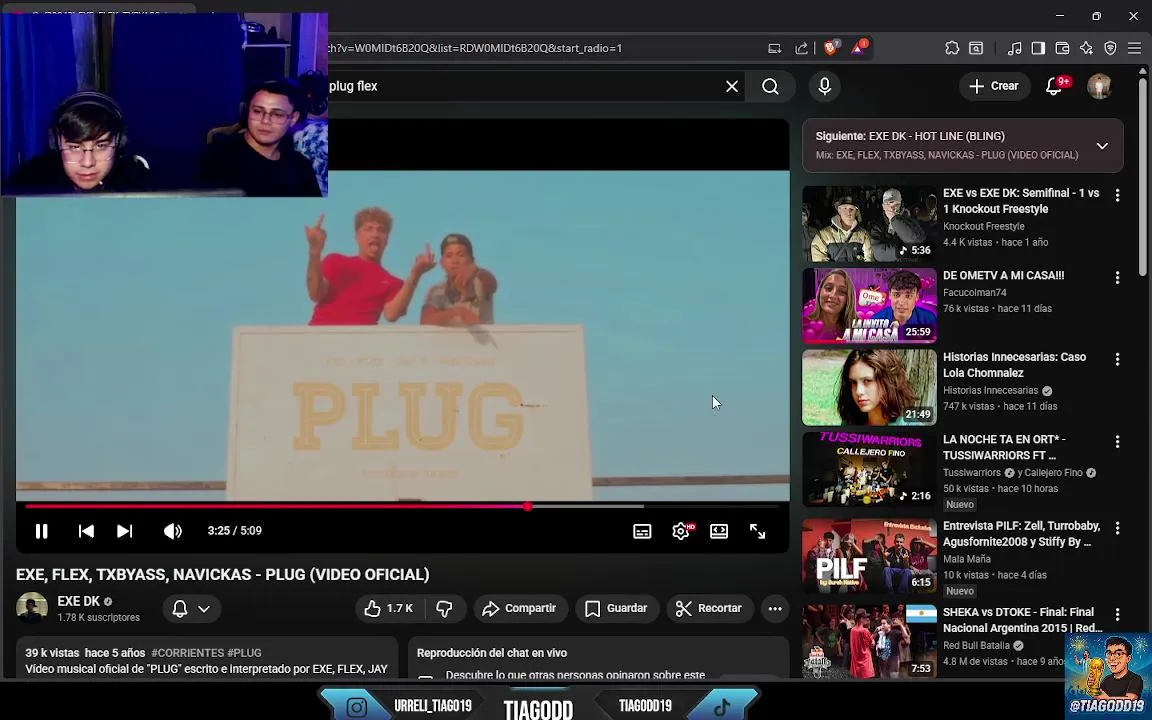The image size is (1152, 720).
Task: Open Brave Wallet icon
Action: click(x=1062, y=48)
